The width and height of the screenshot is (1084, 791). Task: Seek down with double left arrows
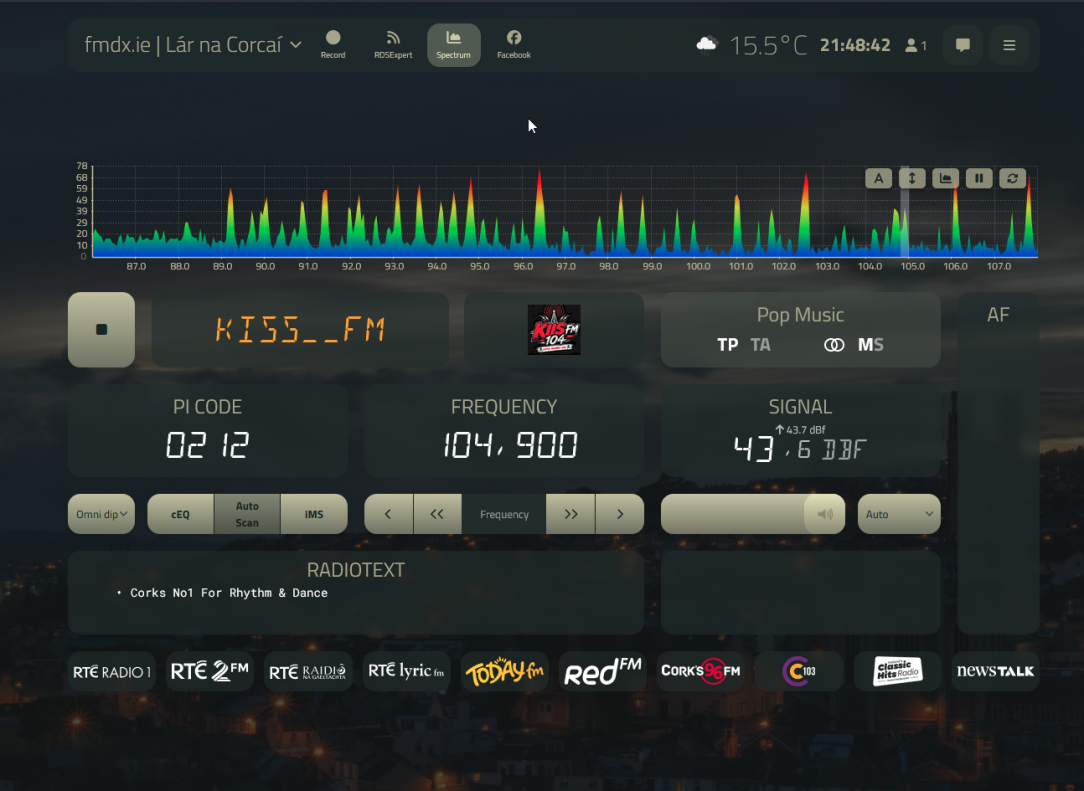pos(437,514)
